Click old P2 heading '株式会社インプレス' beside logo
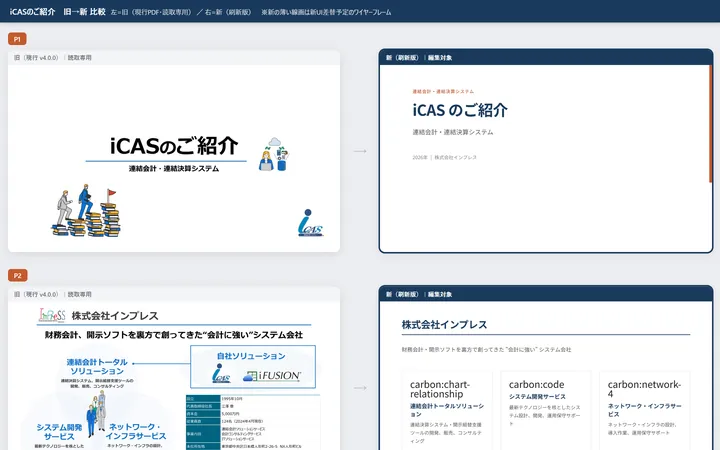The width and height of the screenshot is (720, 450). click(115, 316)
